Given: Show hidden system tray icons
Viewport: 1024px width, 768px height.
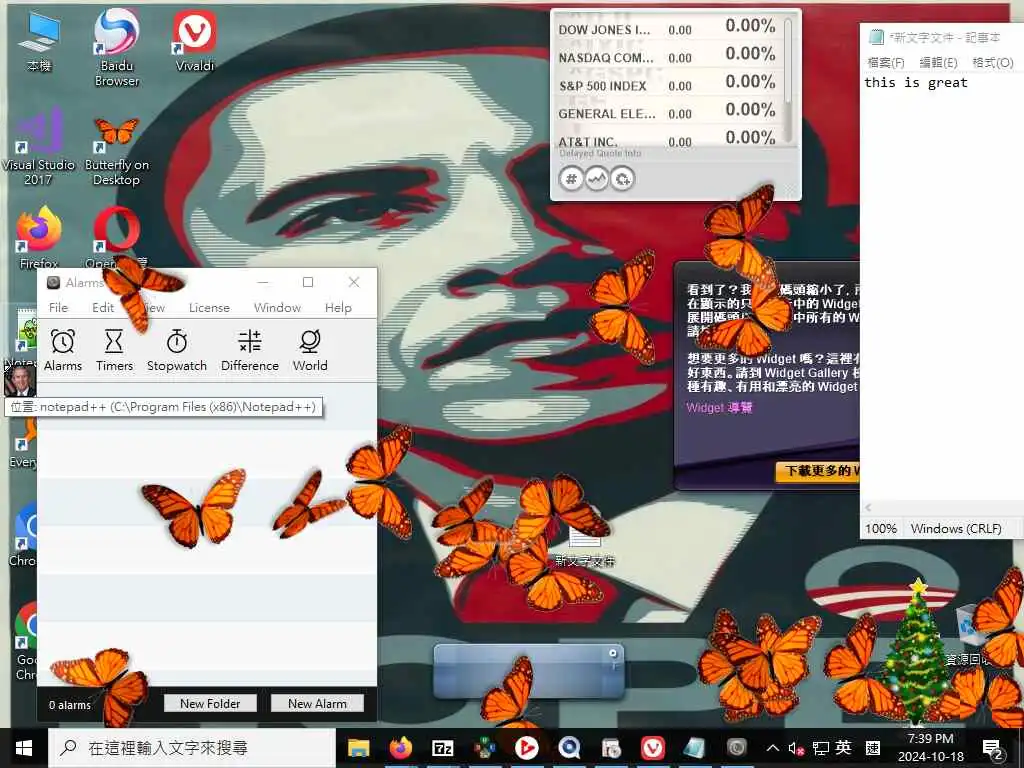Looking at the screenshot, I should click(x=773, y=748).
